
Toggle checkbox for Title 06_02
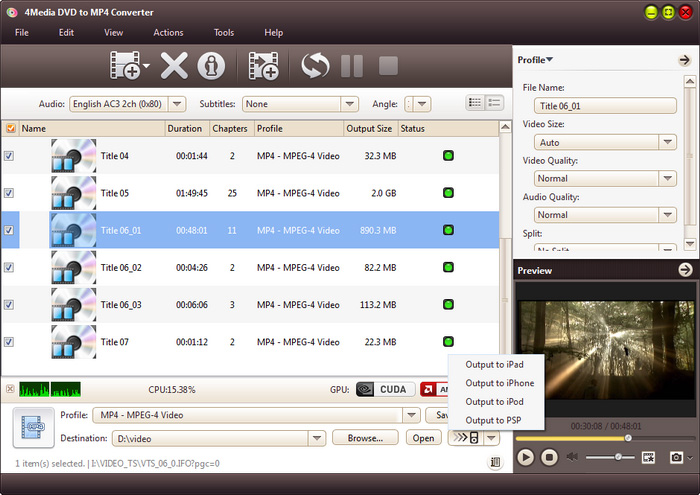point(10,268)
